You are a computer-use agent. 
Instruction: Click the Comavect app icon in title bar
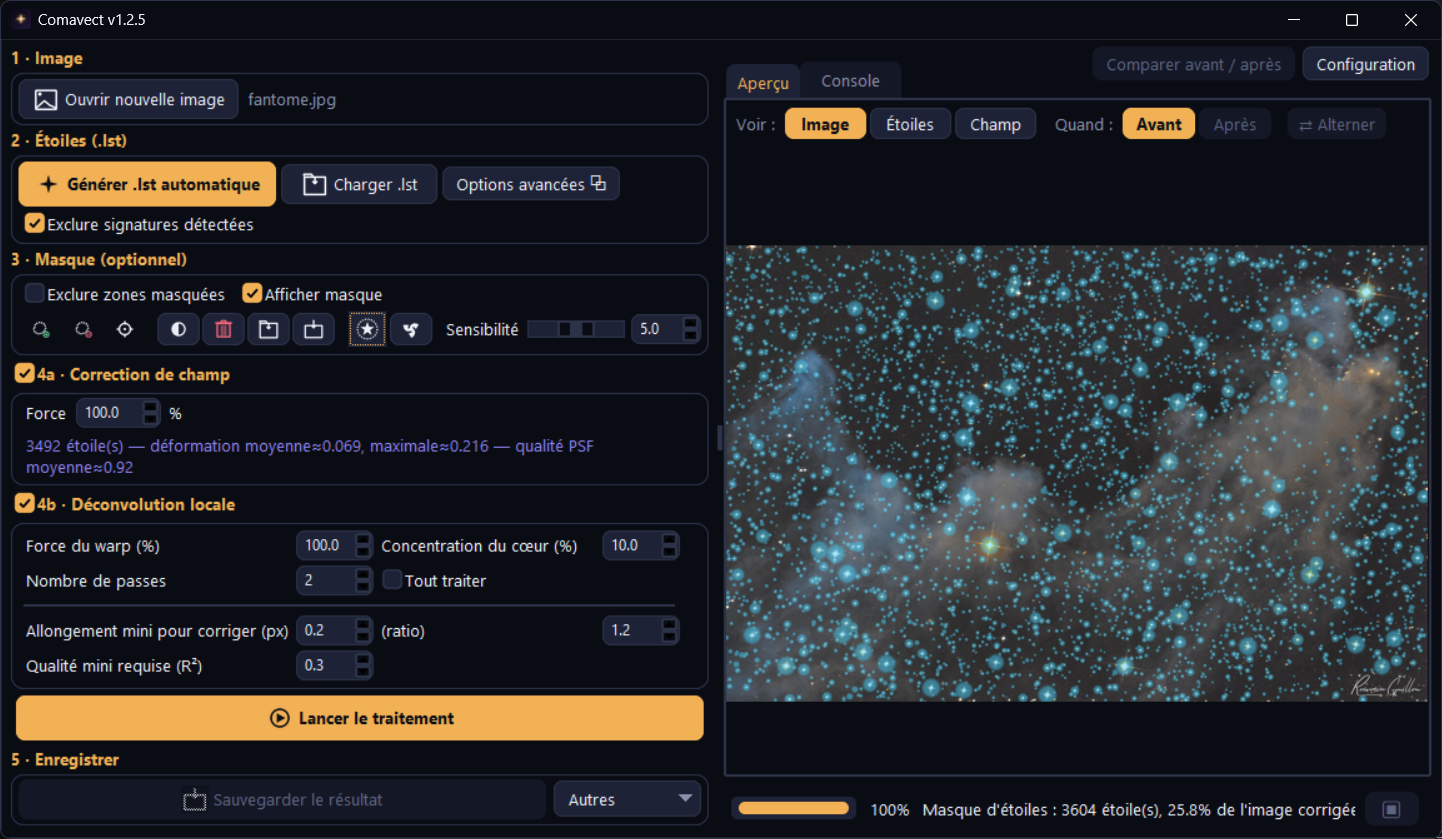pos(21,20)
